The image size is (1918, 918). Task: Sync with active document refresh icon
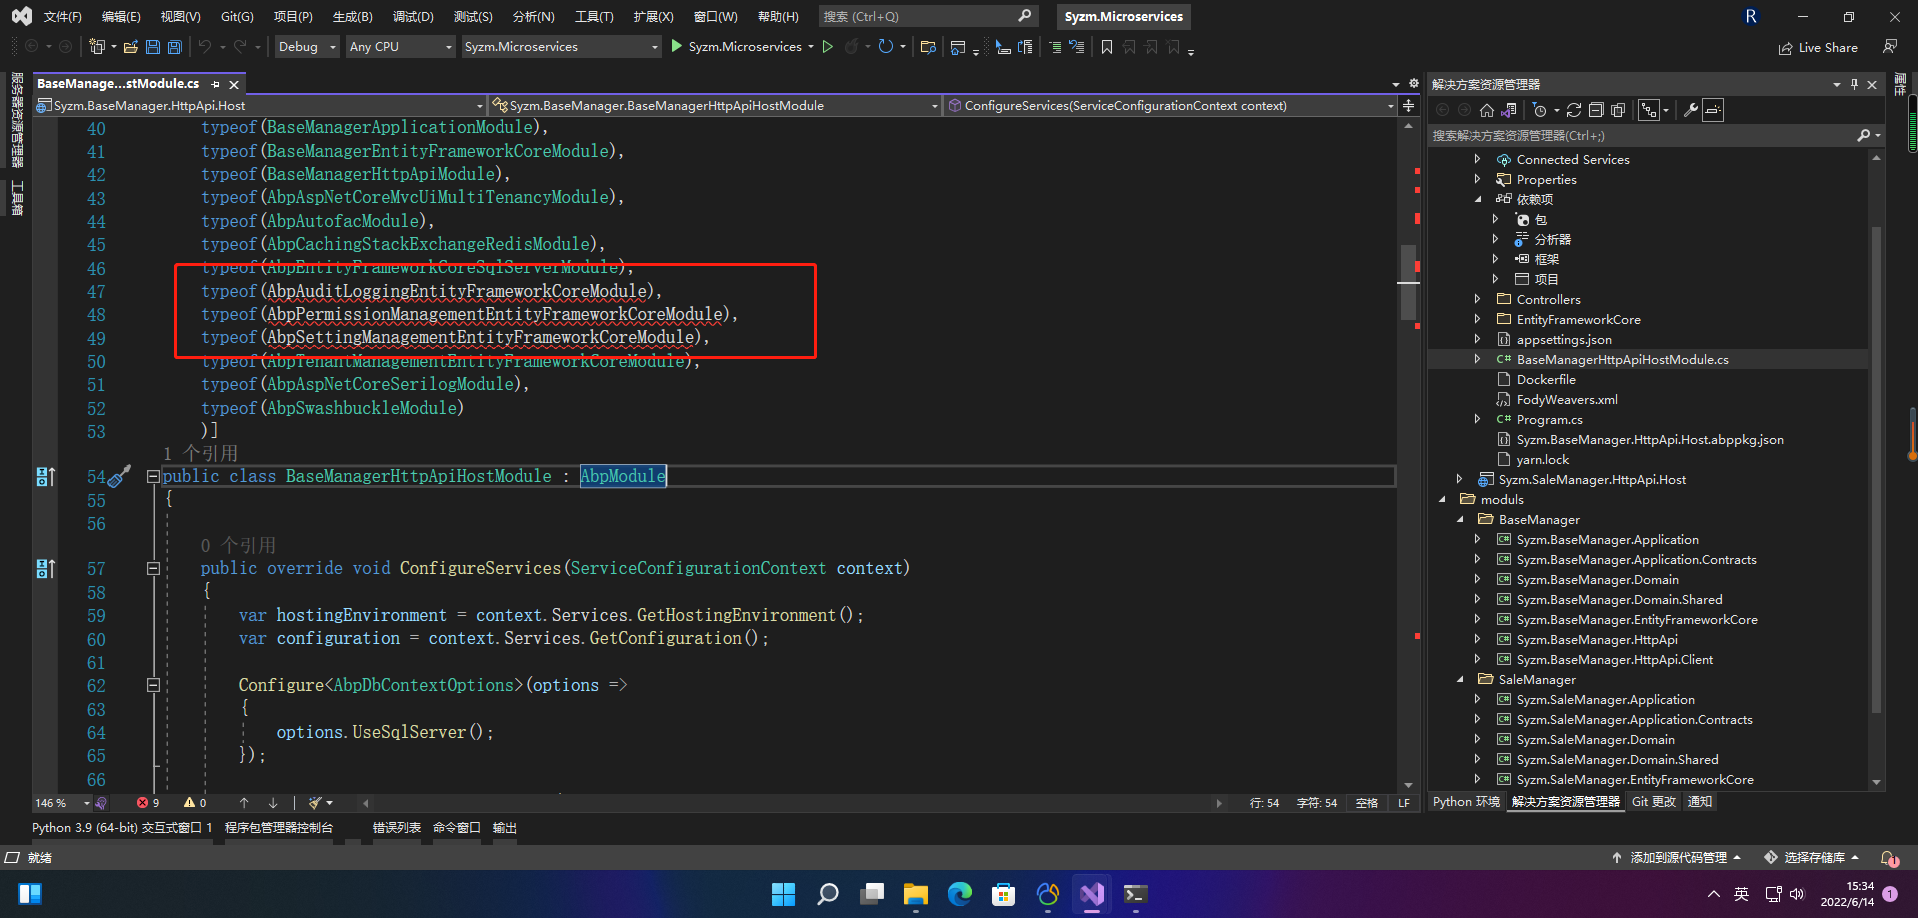coord(1574,111)
